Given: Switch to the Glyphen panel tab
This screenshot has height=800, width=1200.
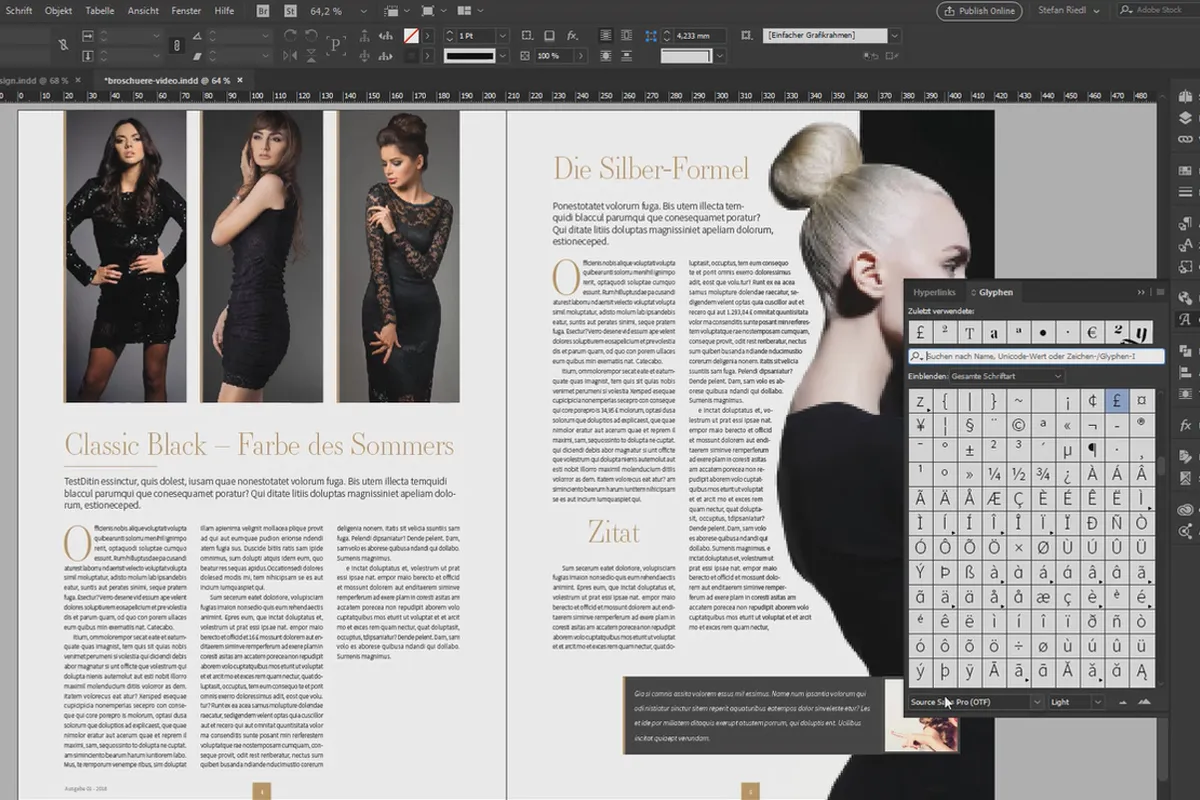Looking at the screenshot, I should coord(992,292).
